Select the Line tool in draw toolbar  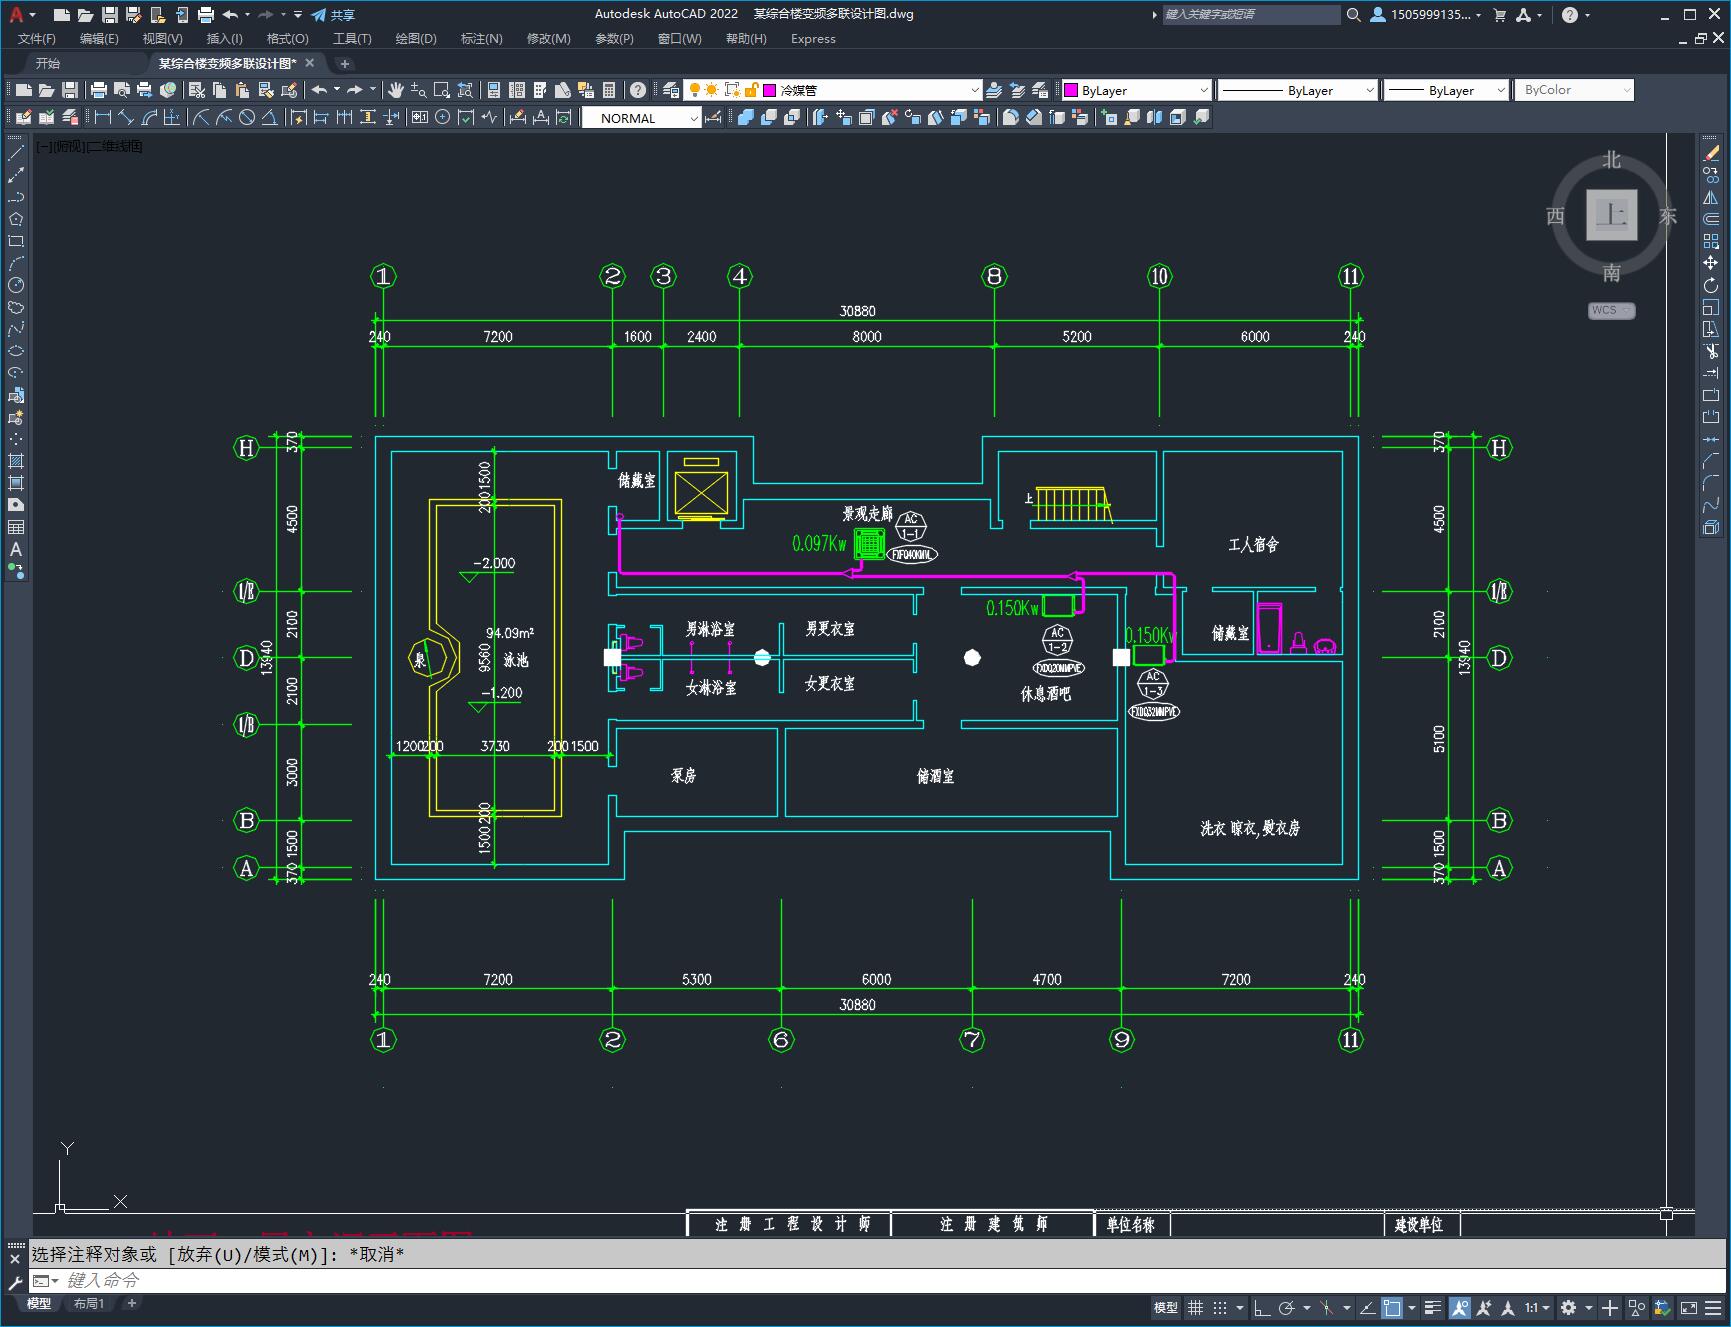pyautogui.click(x=16, y=153)
